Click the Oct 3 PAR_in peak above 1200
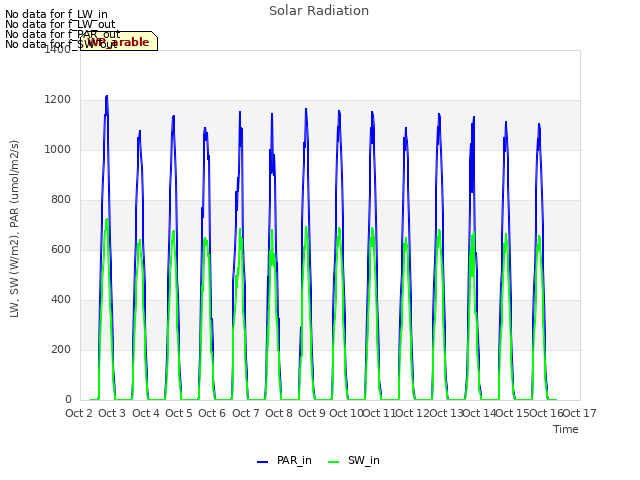This screenshot has width=640, height=480. coord(107,96)
